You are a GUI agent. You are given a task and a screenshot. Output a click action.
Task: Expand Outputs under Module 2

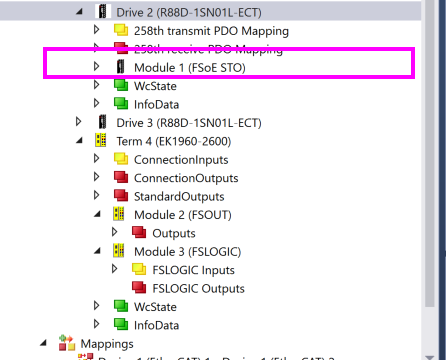coord(115,232)
